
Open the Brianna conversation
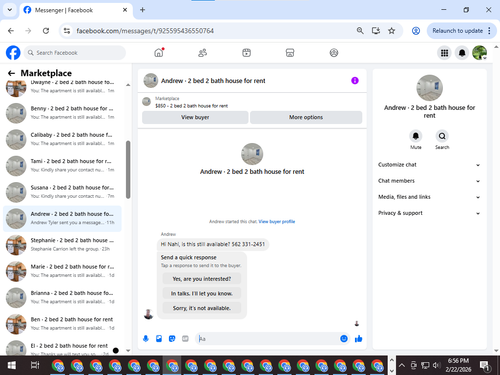point(62,297)
